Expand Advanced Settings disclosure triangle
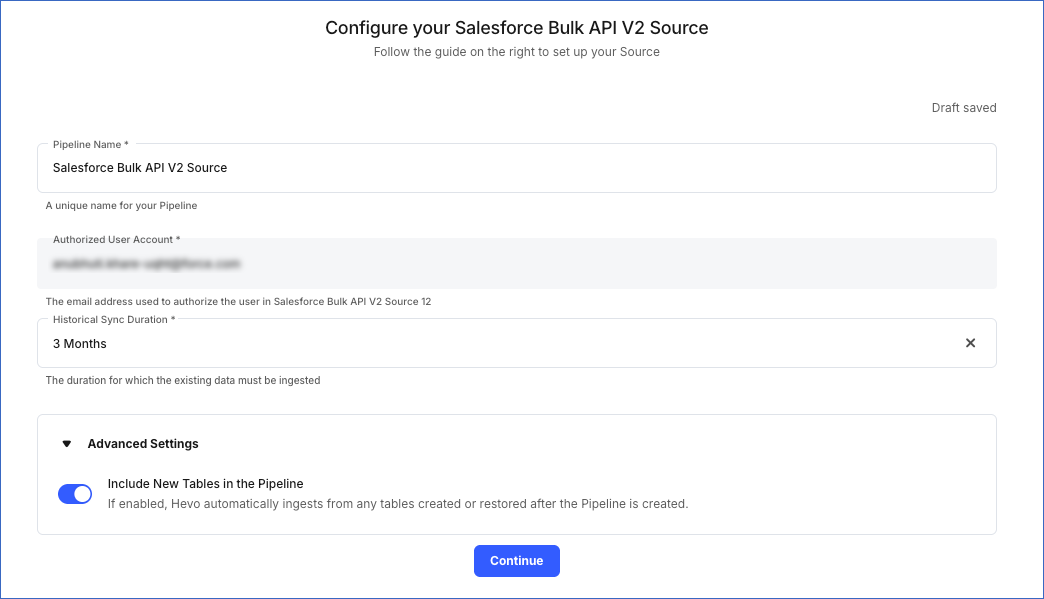Viewport: 1044px width, 599px height. click(x=65, y=443)
